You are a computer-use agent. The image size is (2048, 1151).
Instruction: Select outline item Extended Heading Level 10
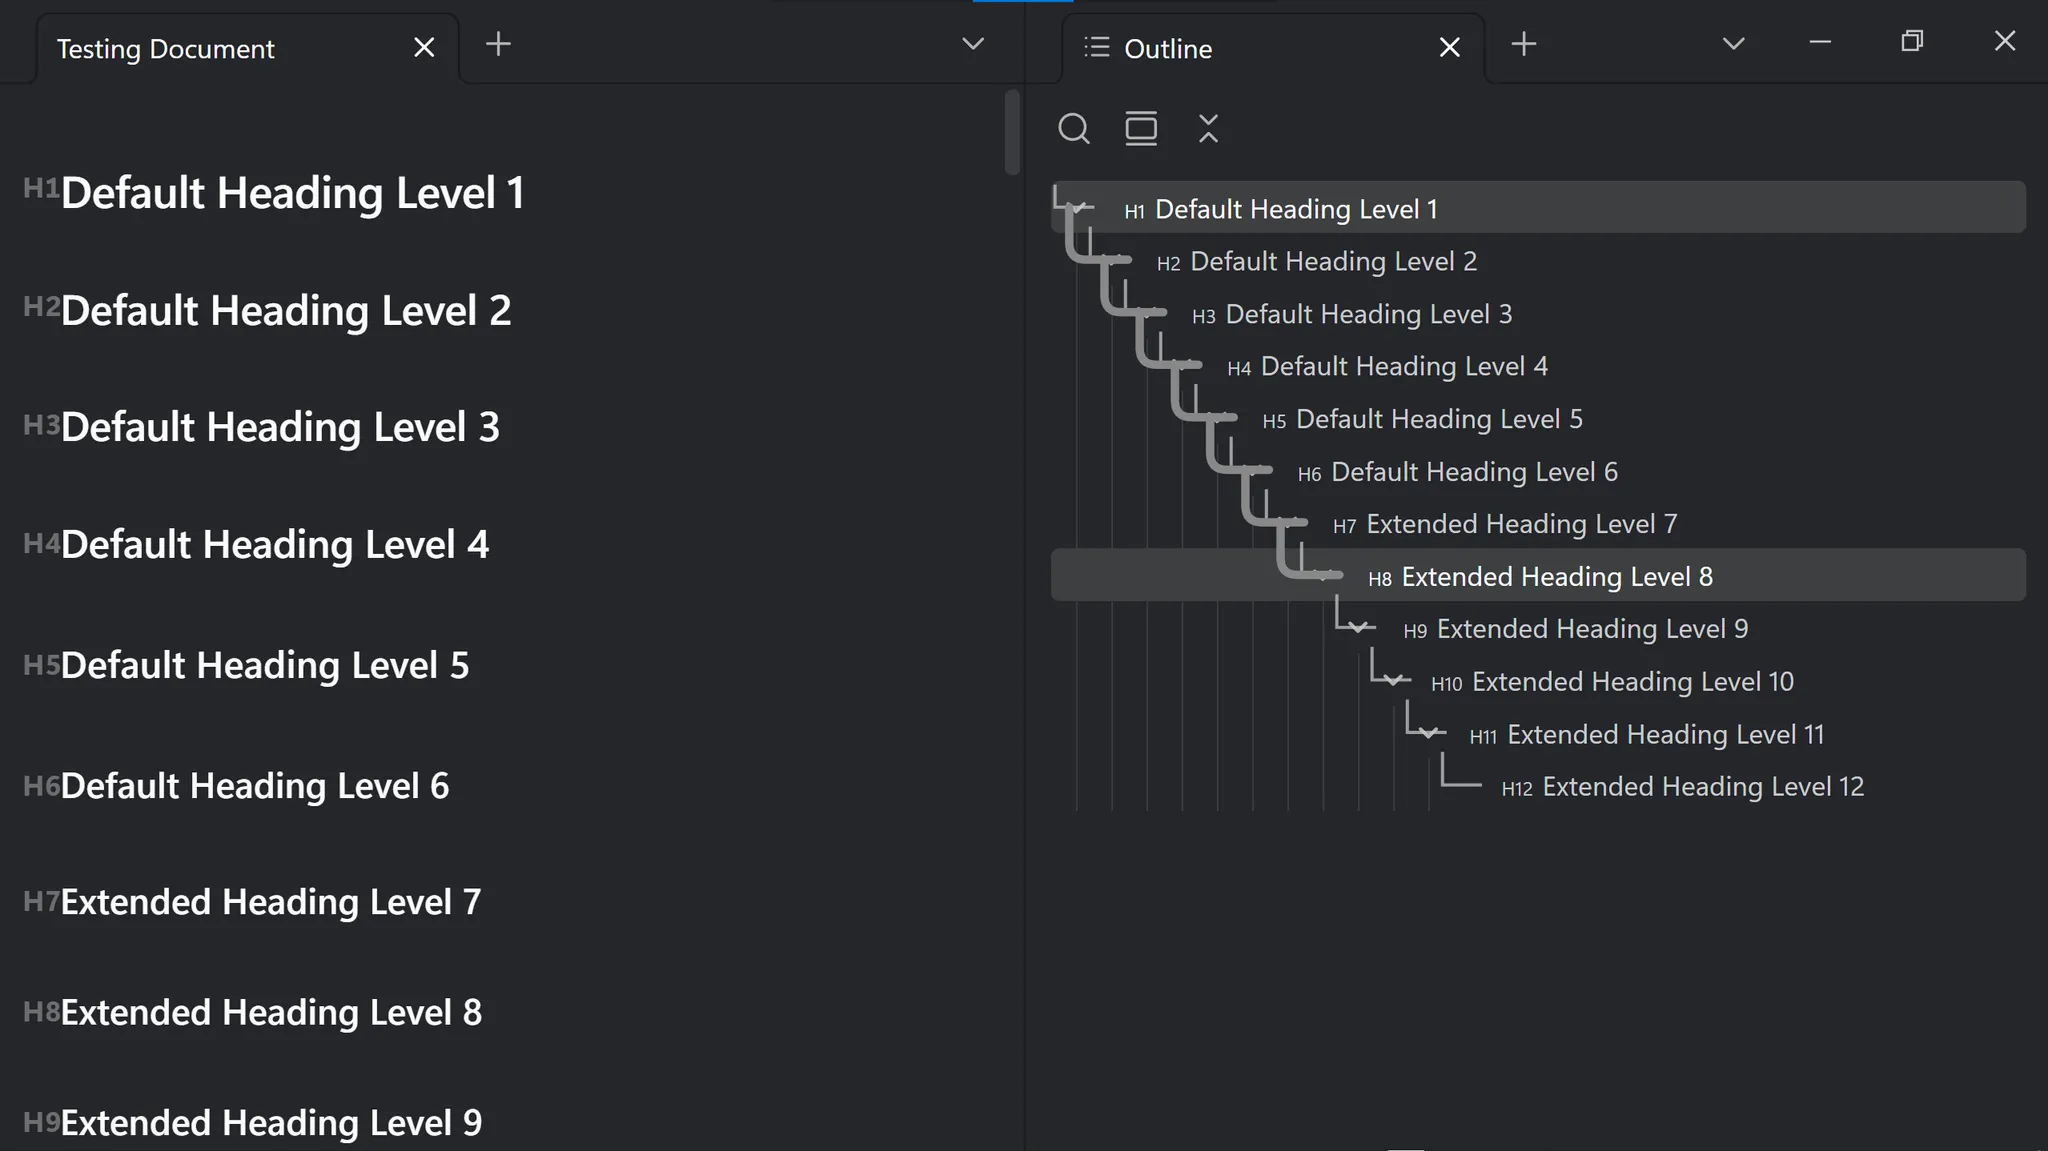(x=1538, y=681)
